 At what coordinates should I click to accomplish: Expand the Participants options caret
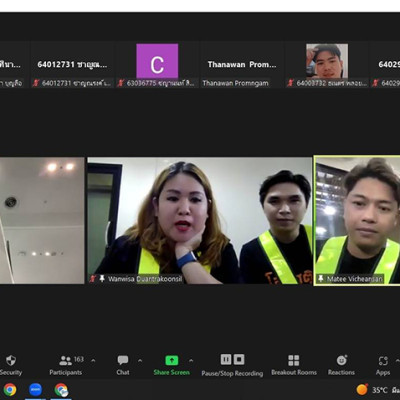(x=93, y=360)
